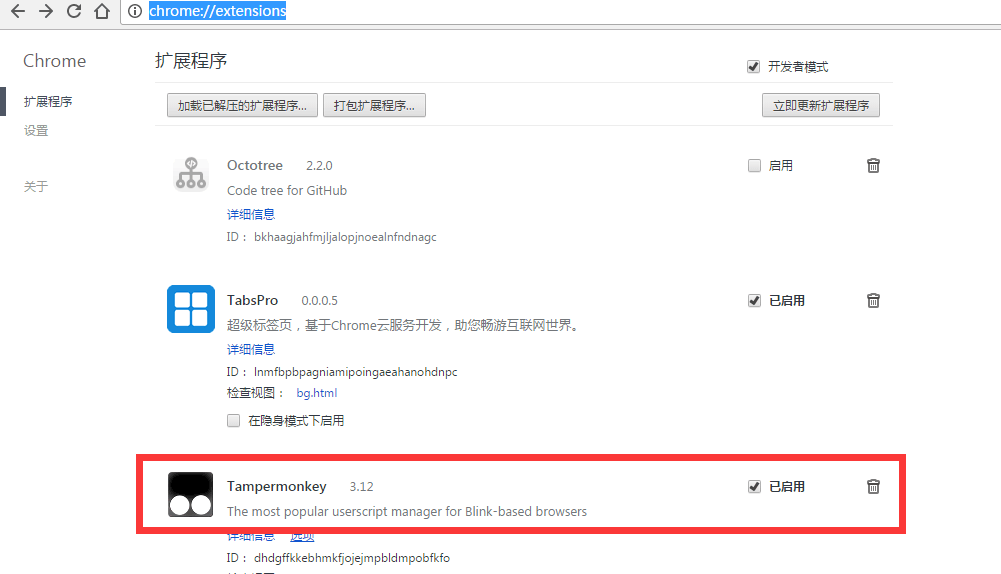Go back with the browser back arrow

point(18,11)
